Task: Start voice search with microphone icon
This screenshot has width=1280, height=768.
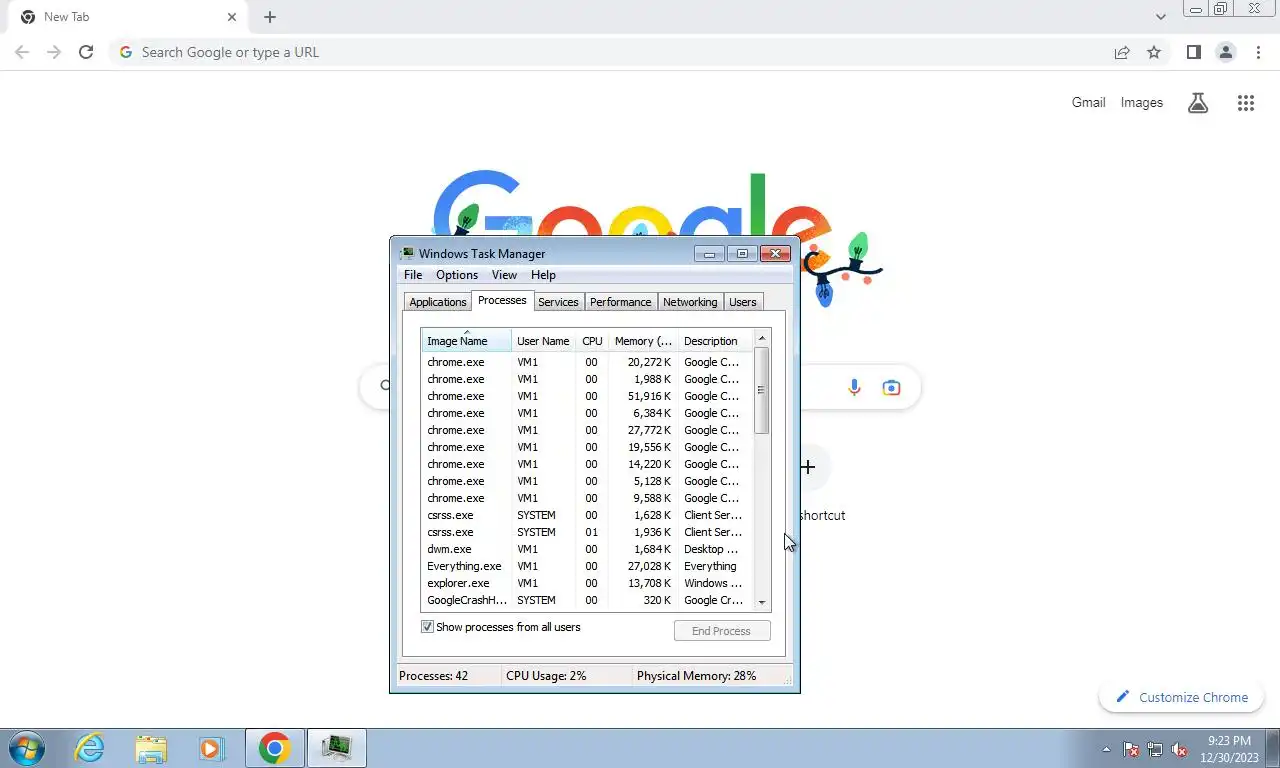Action: (854, 387)
